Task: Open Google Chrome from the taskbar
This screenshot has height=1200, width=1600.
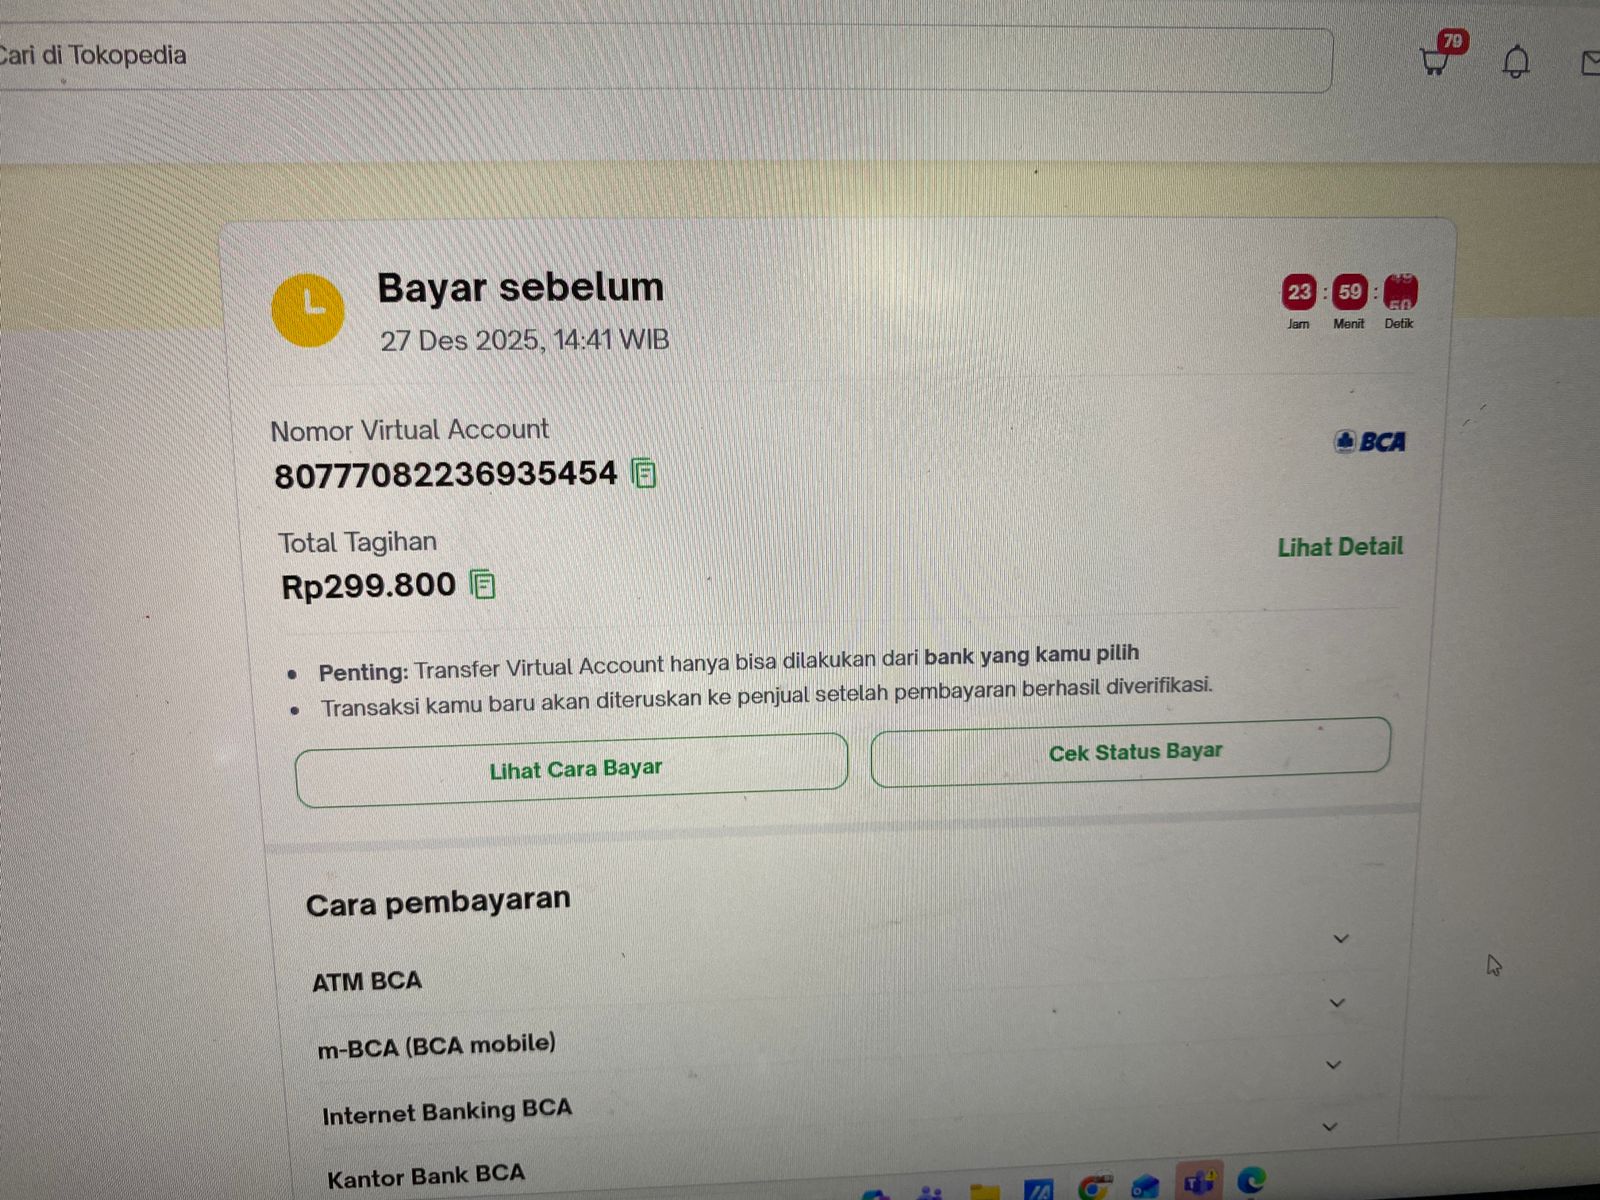Action: pyautogui.click(x=1094, y=1187)
